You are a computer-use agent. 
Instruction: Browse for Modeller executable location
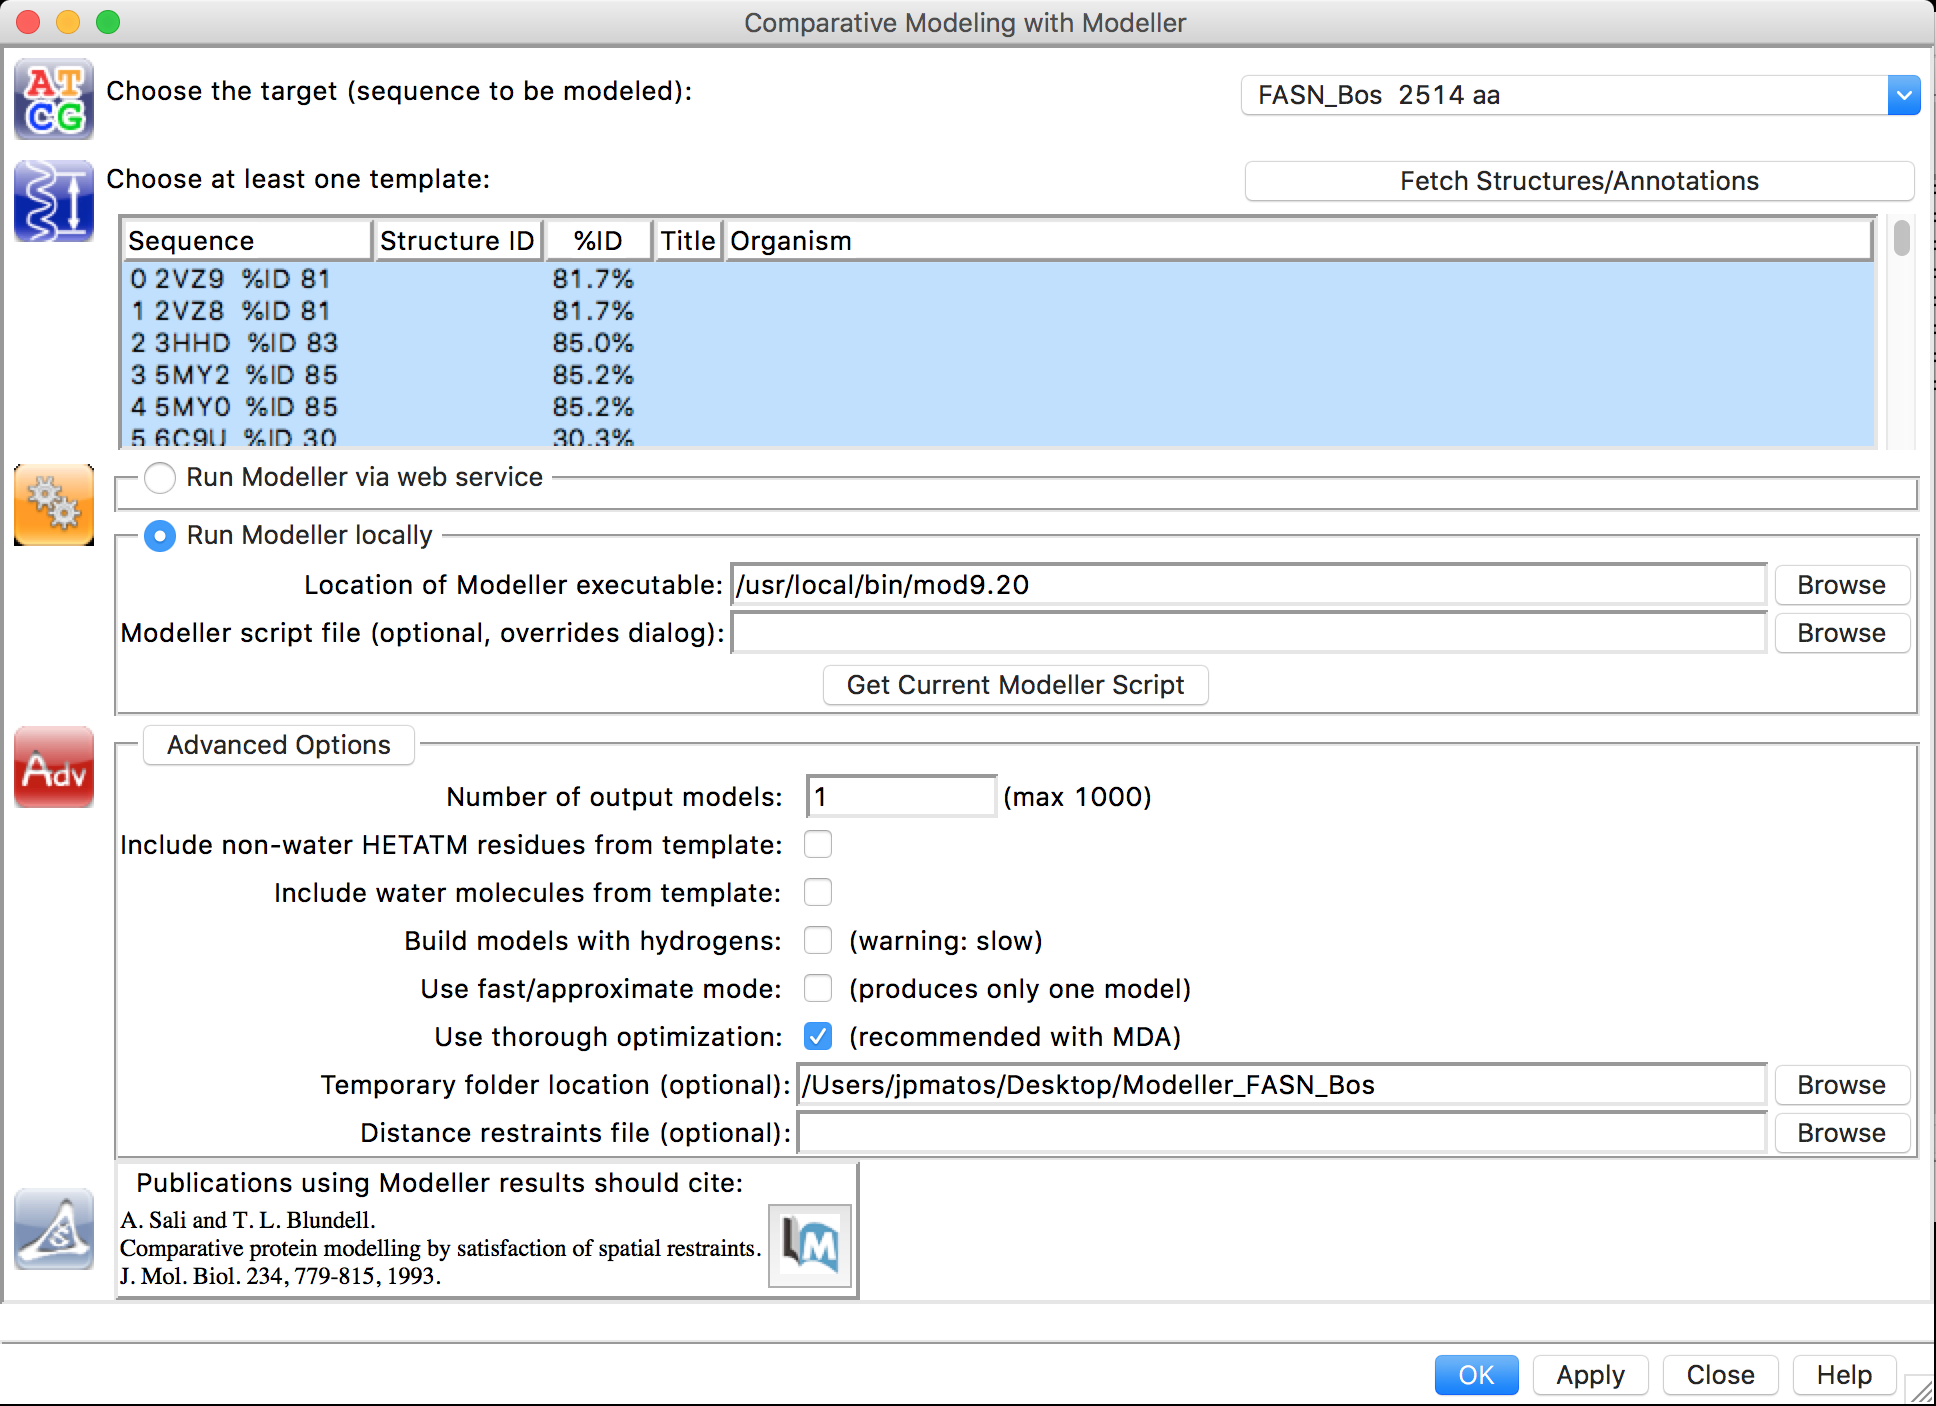coord(1841,585)
